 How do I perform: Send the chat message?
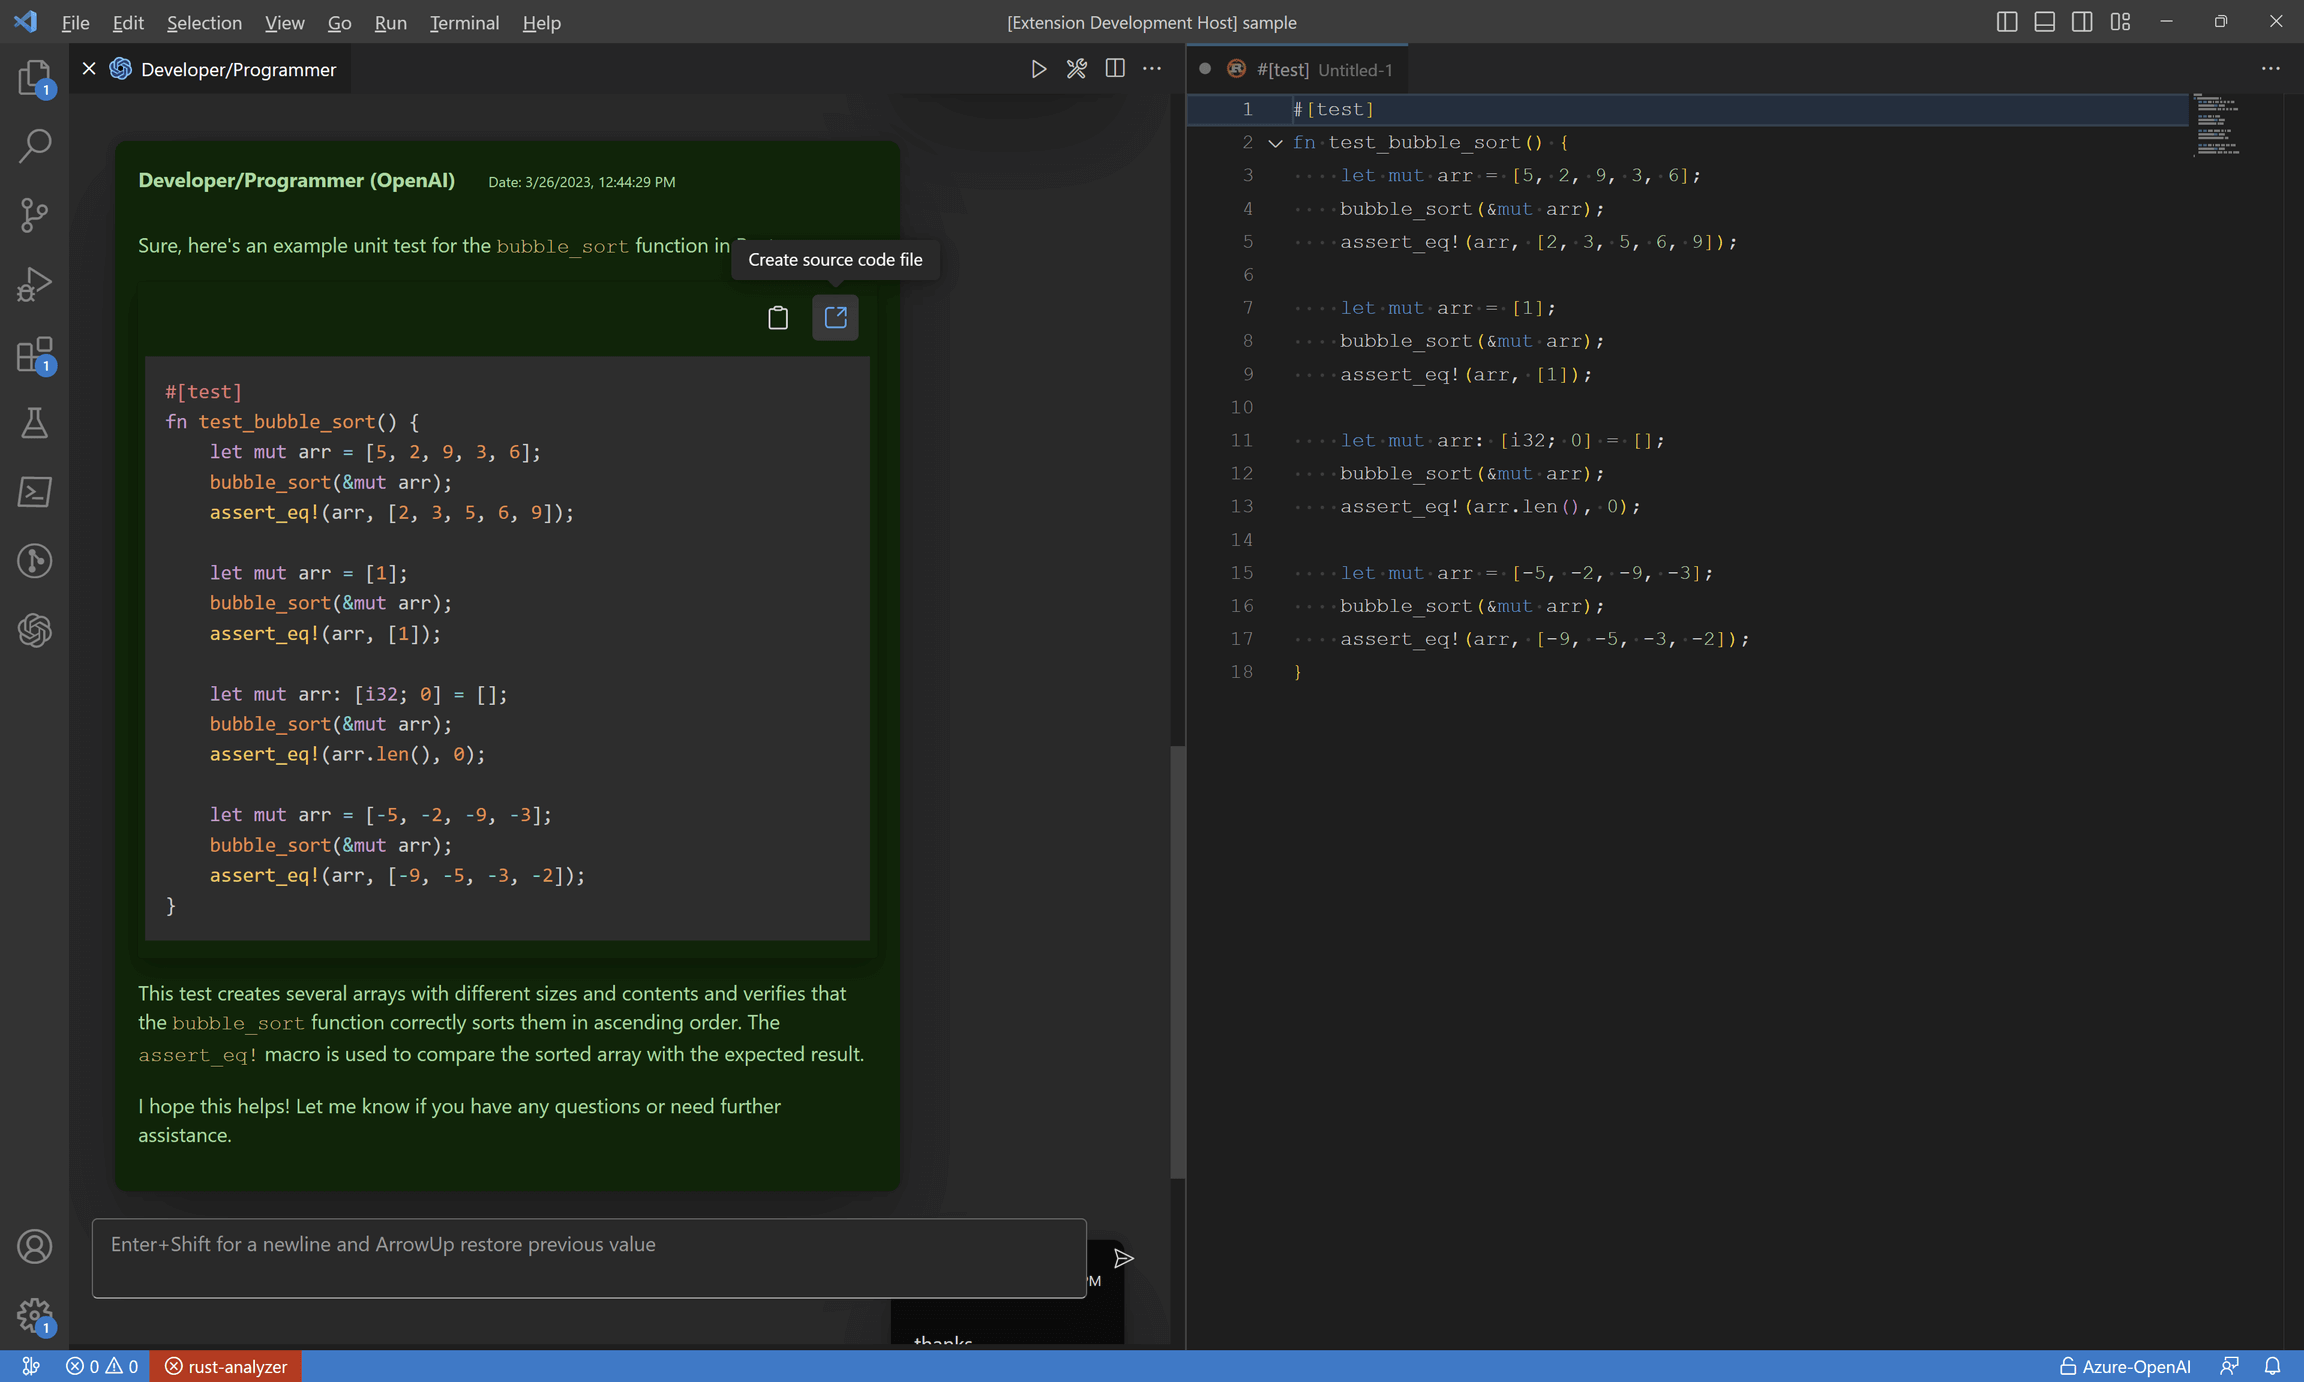(1123, 1258)
